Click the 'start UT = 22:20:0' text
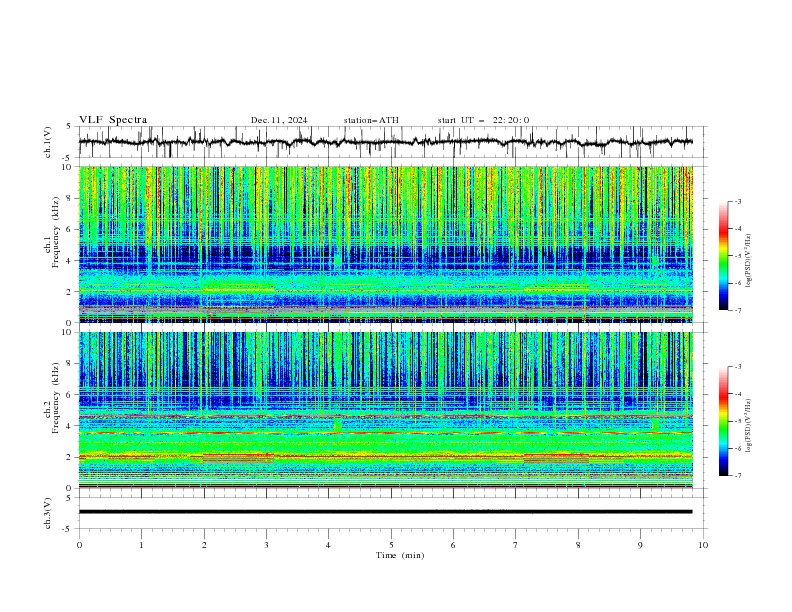Screen dimensions: 792x612 [x=483, y=120]
